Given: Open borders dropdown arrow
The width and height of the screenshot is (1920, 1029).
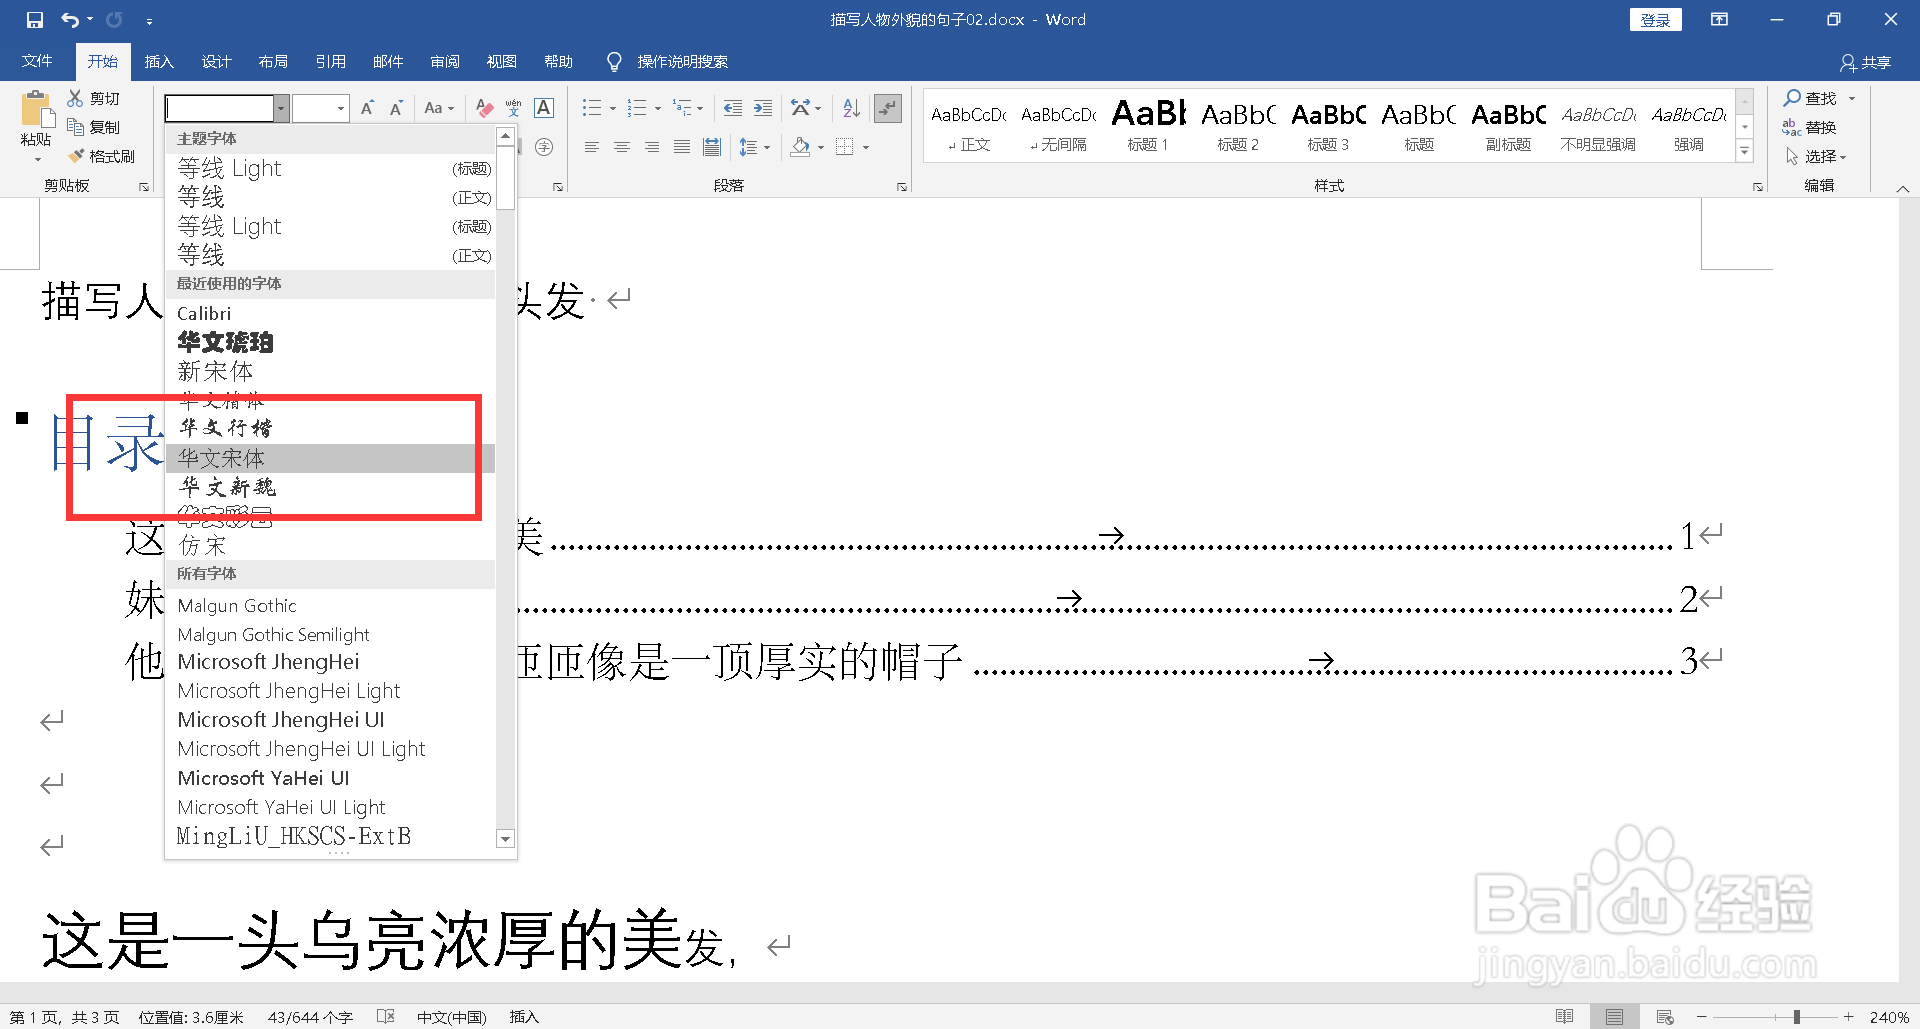Looking at the screenshot, I should point(866,147).
